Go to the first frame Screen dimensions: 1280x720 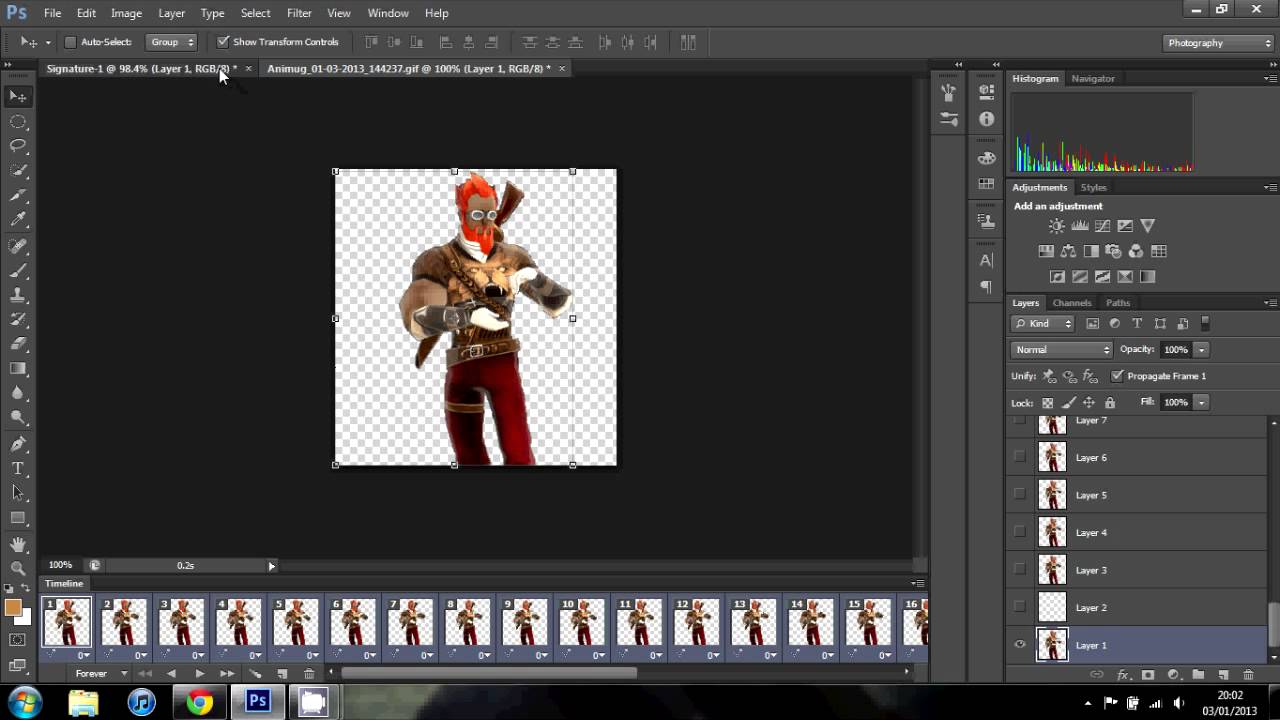146,674
